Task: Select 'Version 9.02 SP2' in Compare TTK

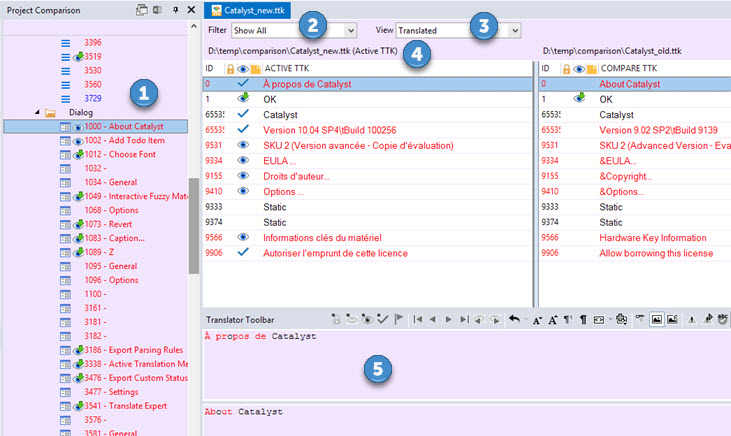Action: pos(658,130)
